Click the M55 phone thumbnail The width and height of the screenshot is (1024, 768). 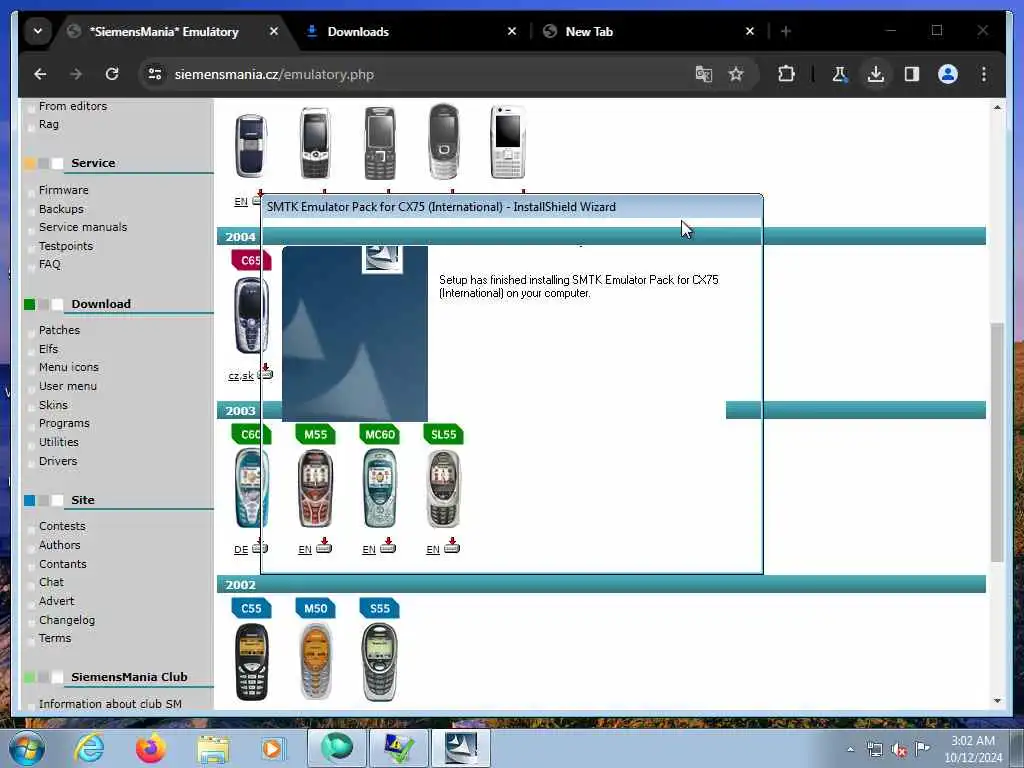(315, 488)
